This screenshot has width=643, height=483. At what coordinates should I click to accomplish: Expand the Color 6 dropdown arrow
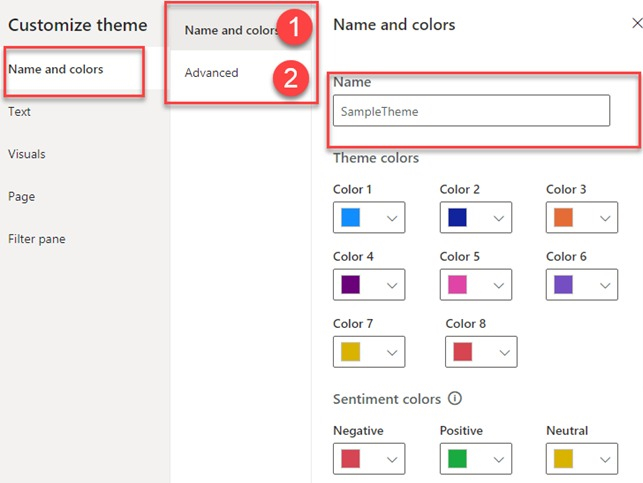click(605, 285)
